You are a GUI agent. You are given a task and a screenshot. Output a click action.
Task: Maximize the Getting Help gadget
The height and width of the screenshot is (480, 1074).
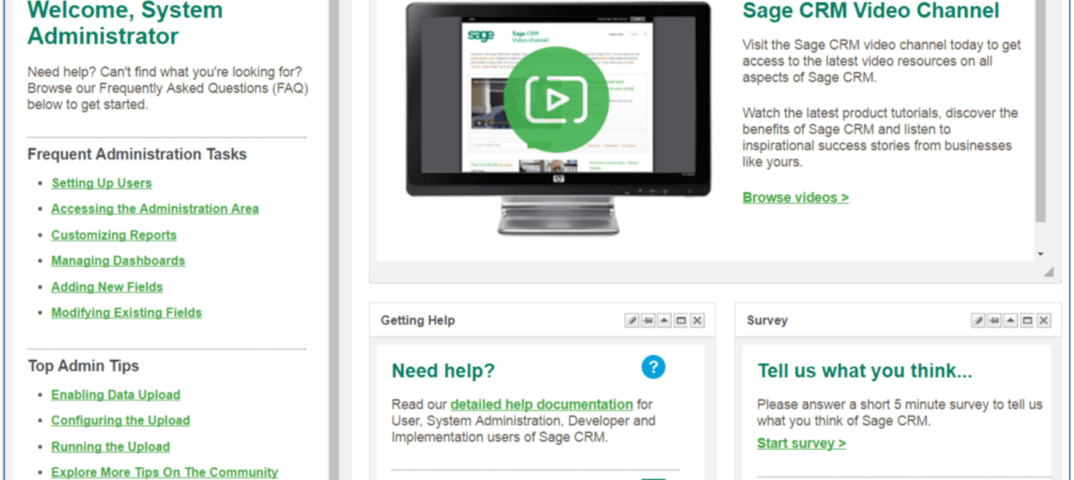(681, 320)
